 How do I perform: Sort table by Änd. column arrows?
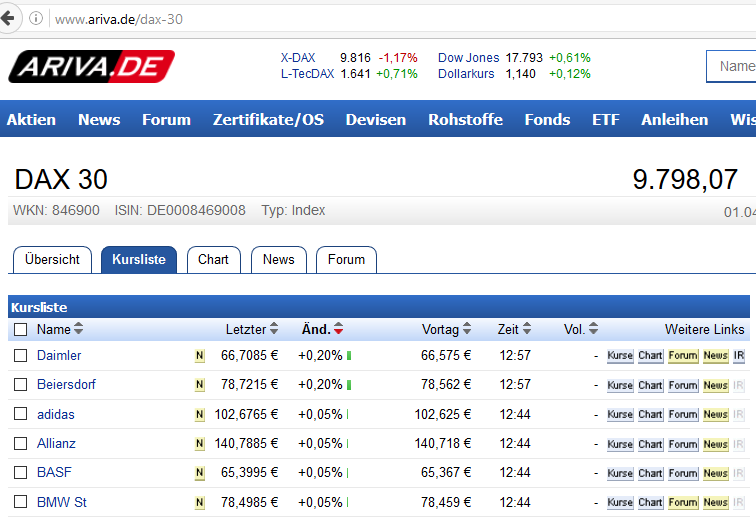click(338, 328)
